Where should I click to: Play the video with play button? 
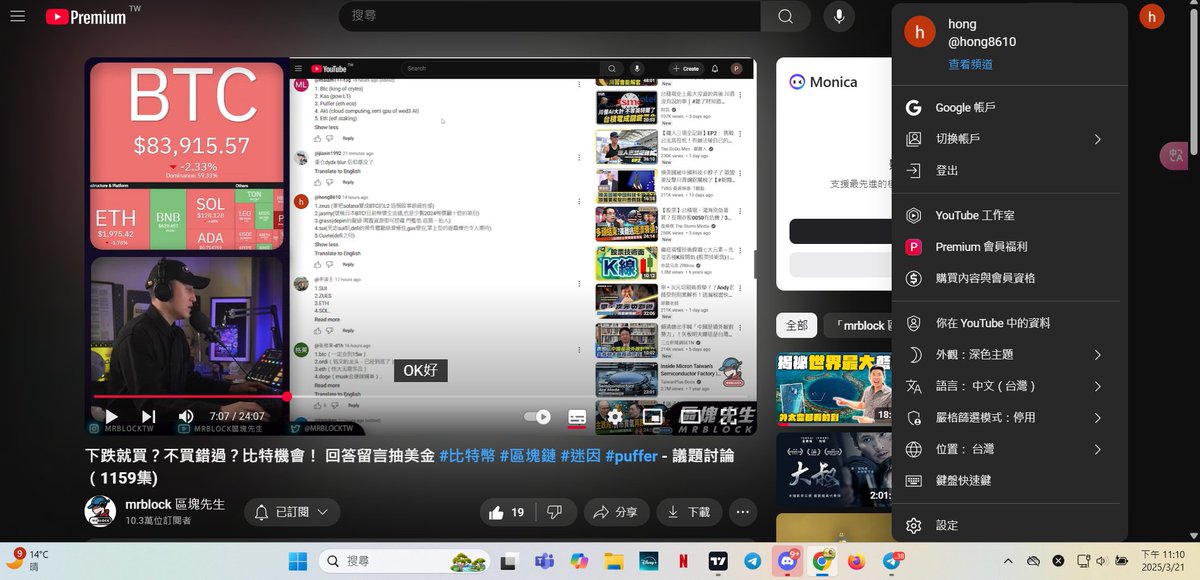(112, 416)
